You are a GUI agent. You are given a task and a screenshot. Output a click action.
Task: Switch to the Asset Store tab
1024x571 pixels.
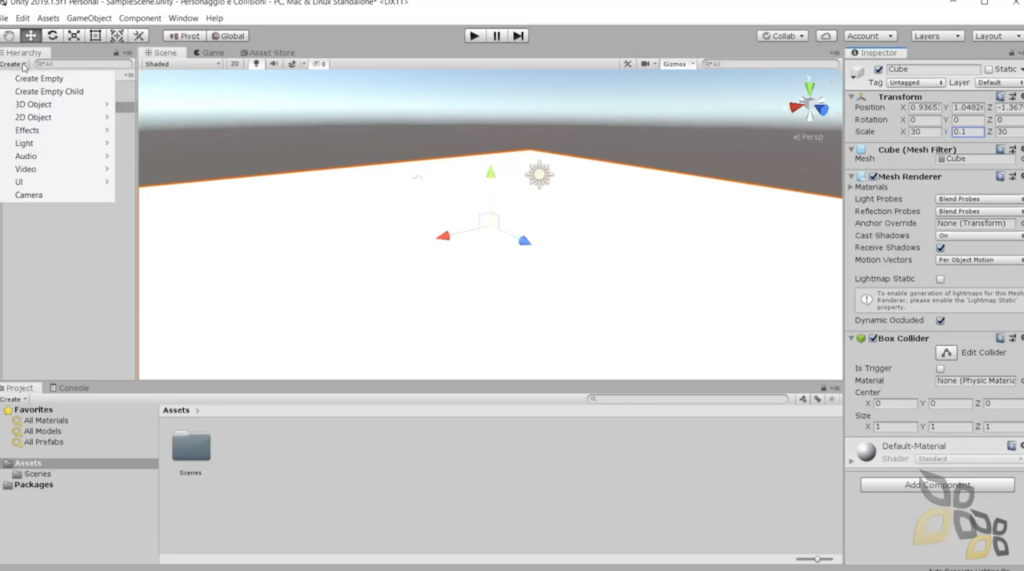coord(267,53)
